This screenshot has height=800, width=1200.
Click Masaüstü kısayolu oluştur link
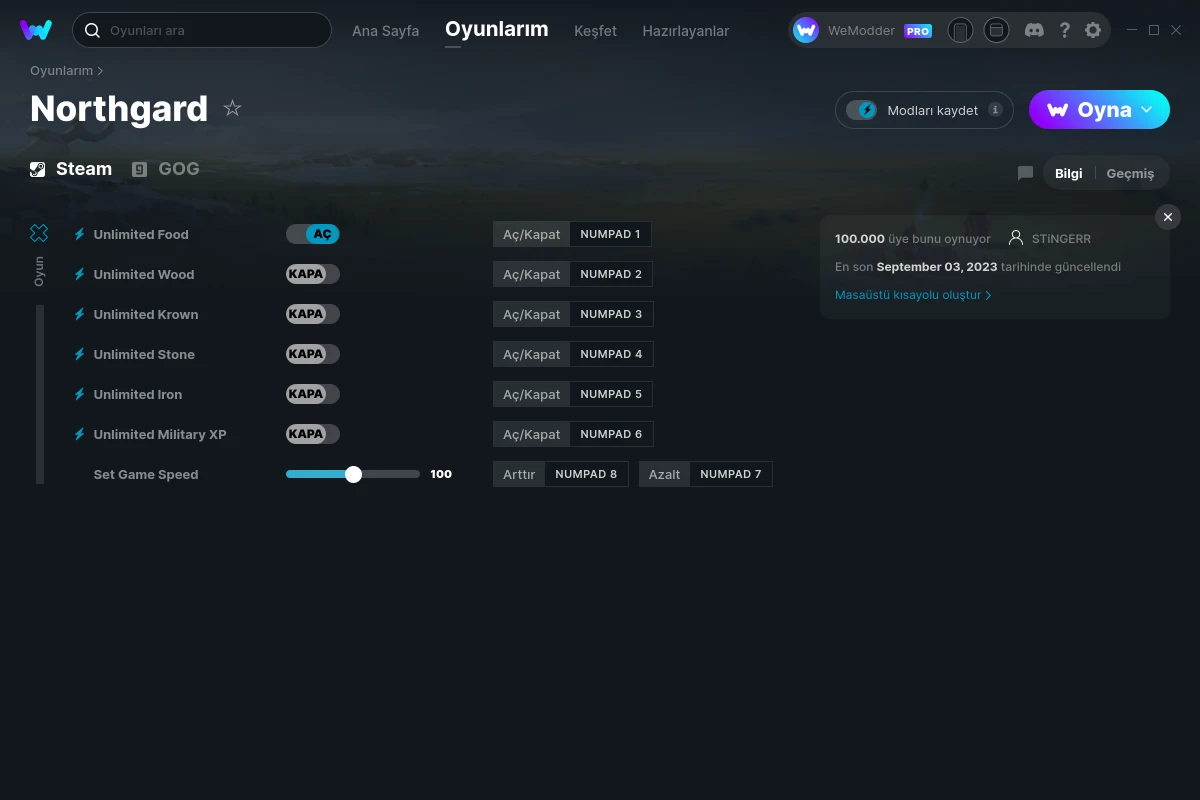pyautogui.click(x=913, y=295)
